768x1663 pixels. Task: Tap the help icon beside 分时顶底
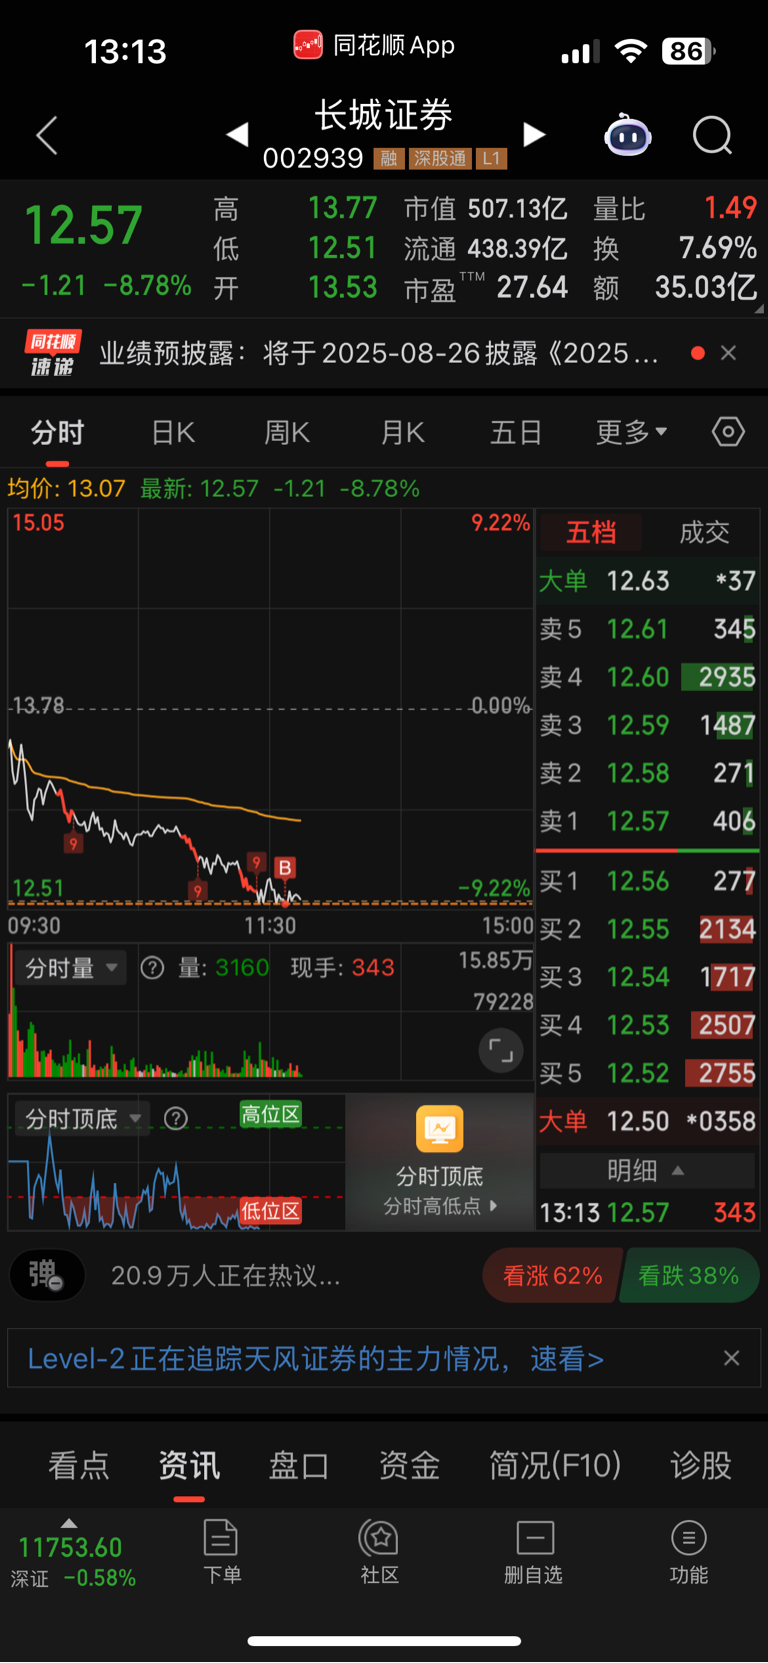[176, 1118]
